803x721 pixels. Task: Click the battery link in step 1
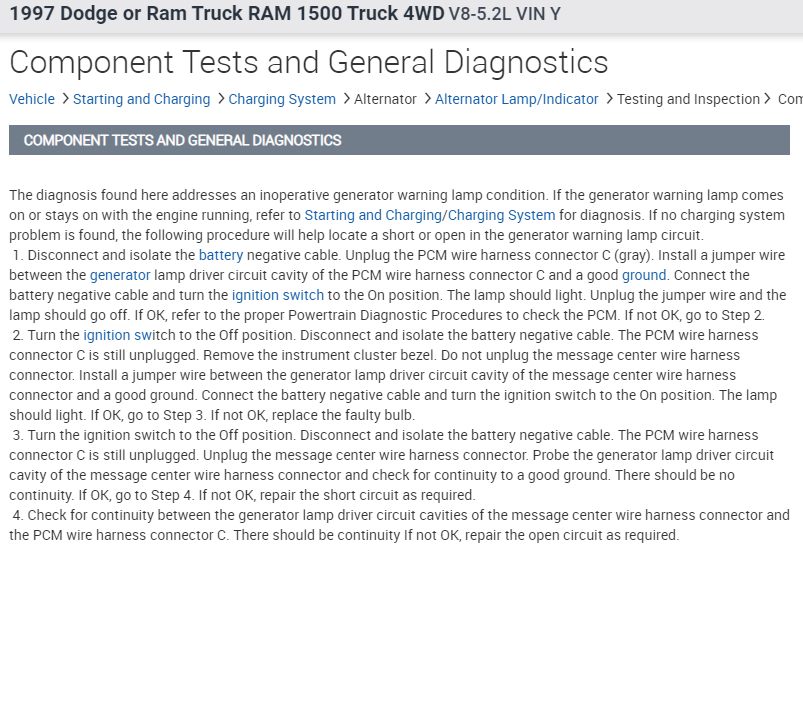pos(221,255)
